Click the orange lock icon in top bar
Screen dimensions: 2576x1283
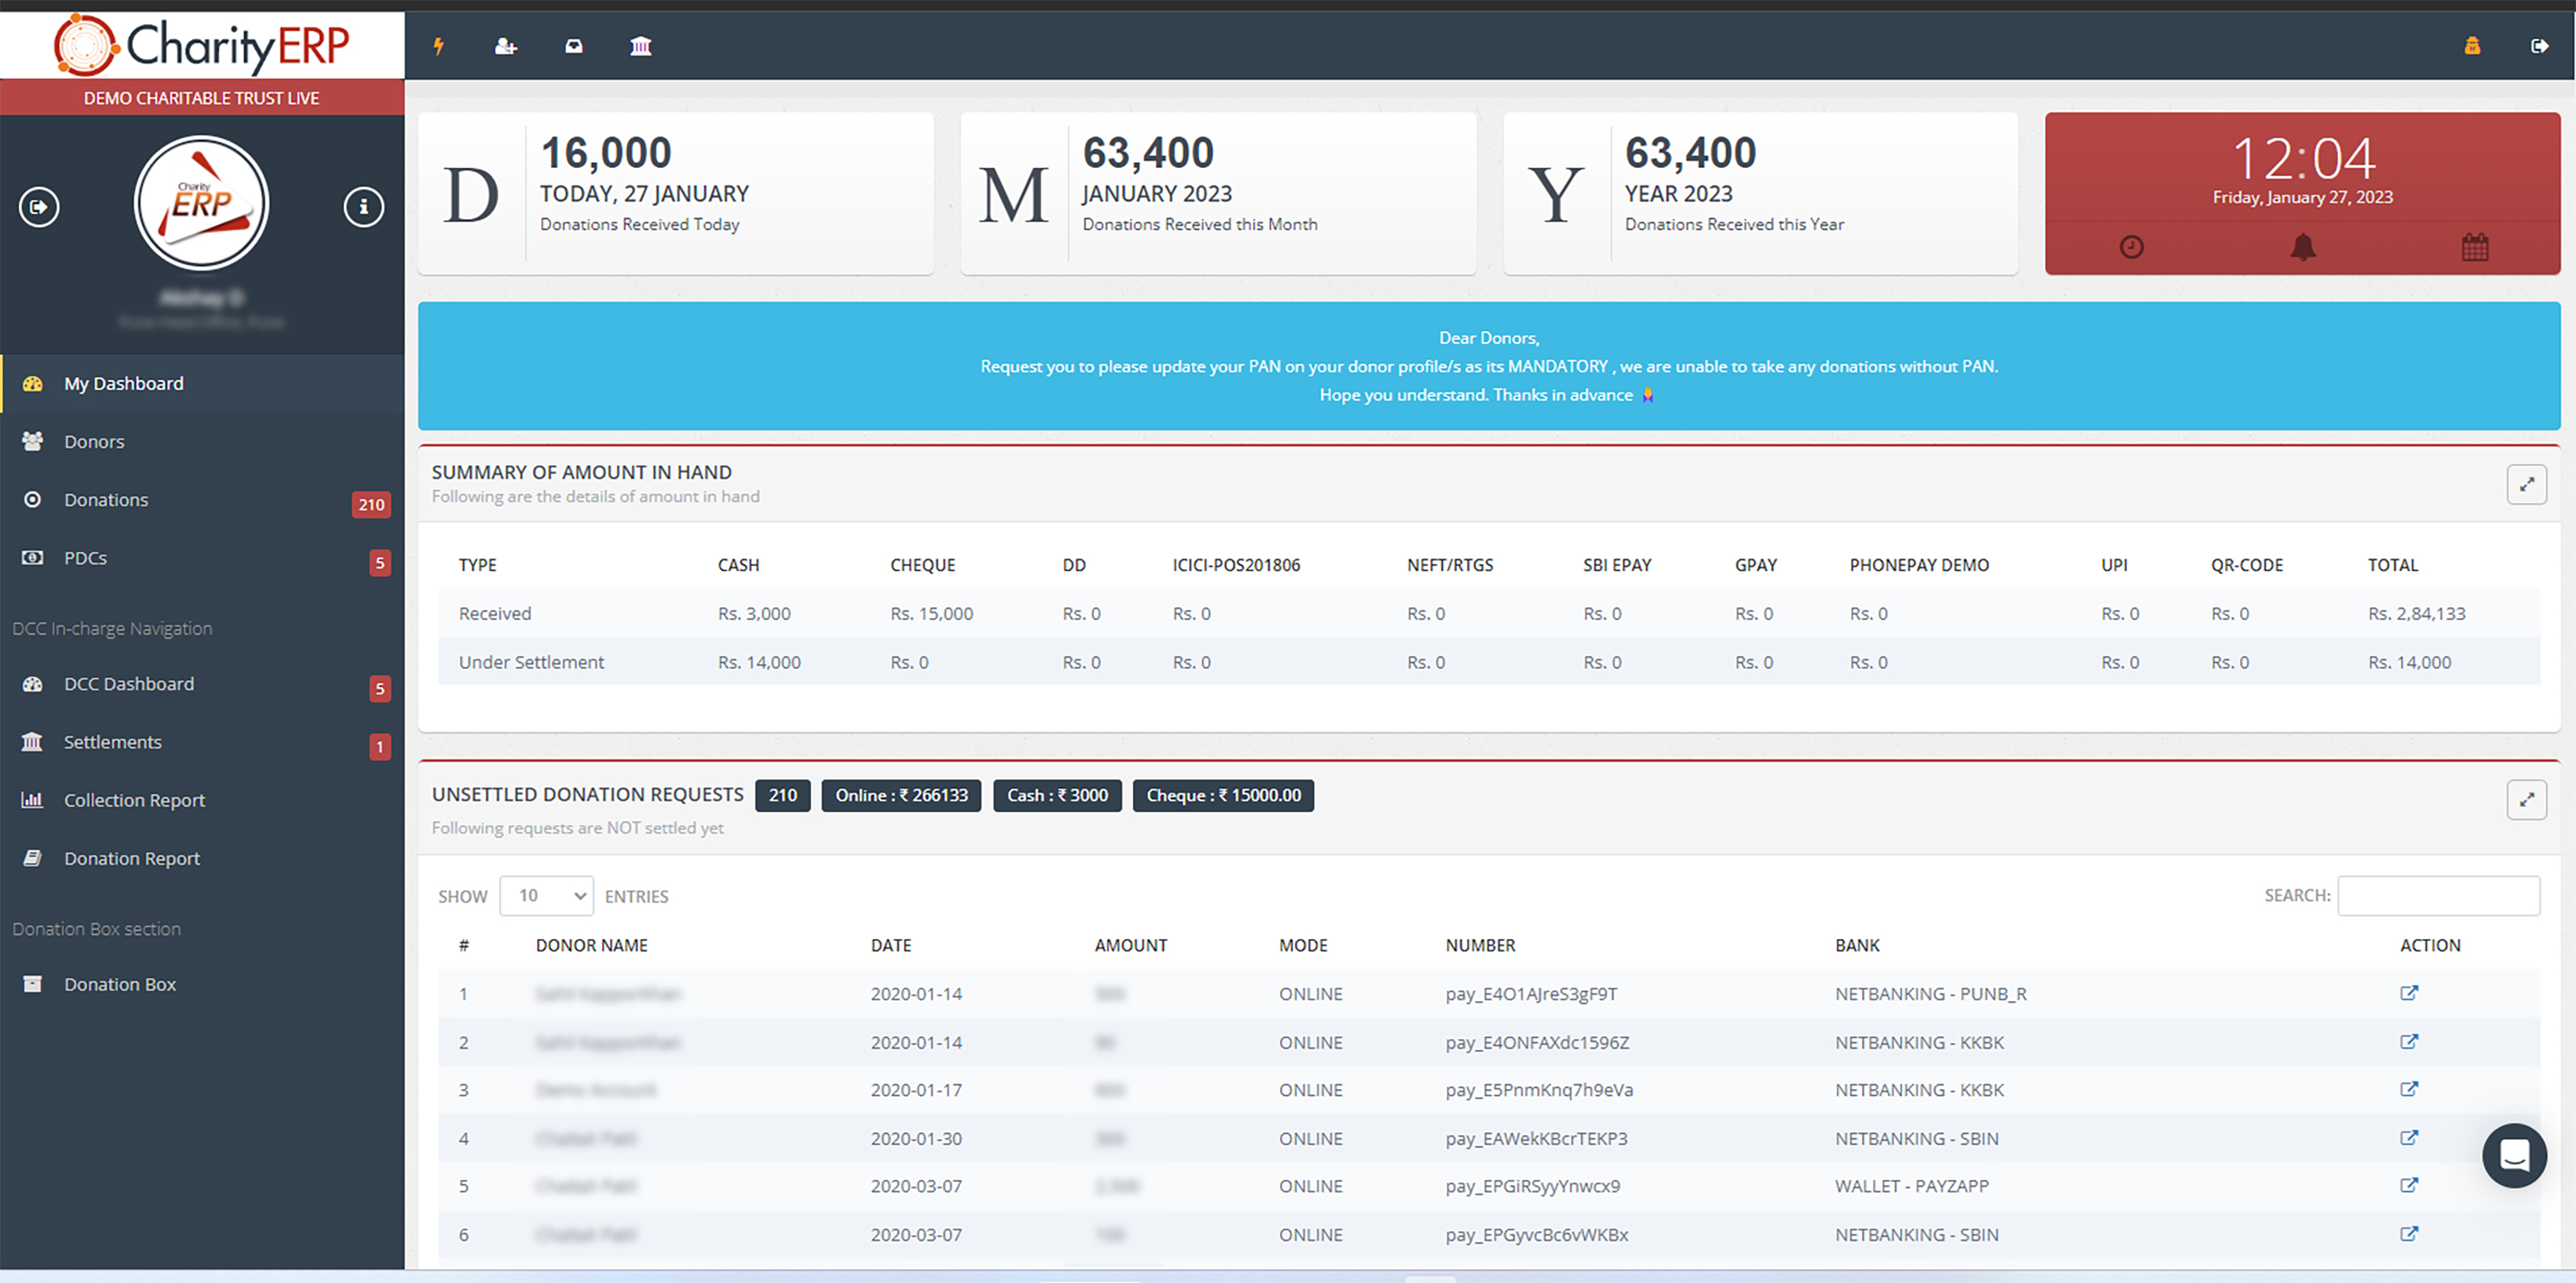click(x=2472, y=46)
